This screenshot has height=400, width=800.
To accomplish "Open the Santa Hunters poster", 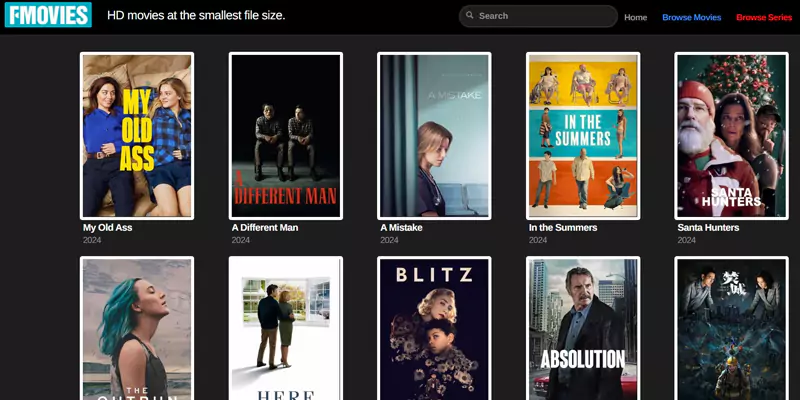I will [732, 136].
